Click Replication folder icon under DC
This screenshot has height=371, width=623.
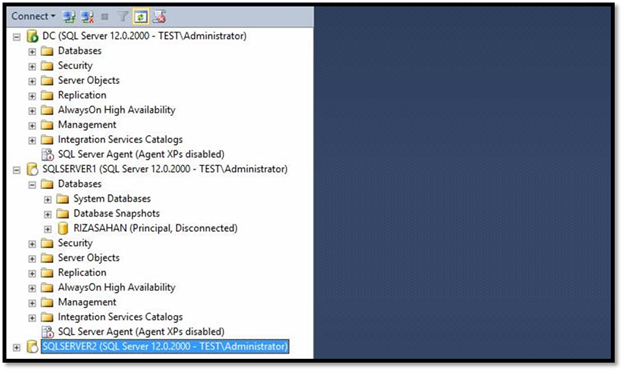coord(47,95)
